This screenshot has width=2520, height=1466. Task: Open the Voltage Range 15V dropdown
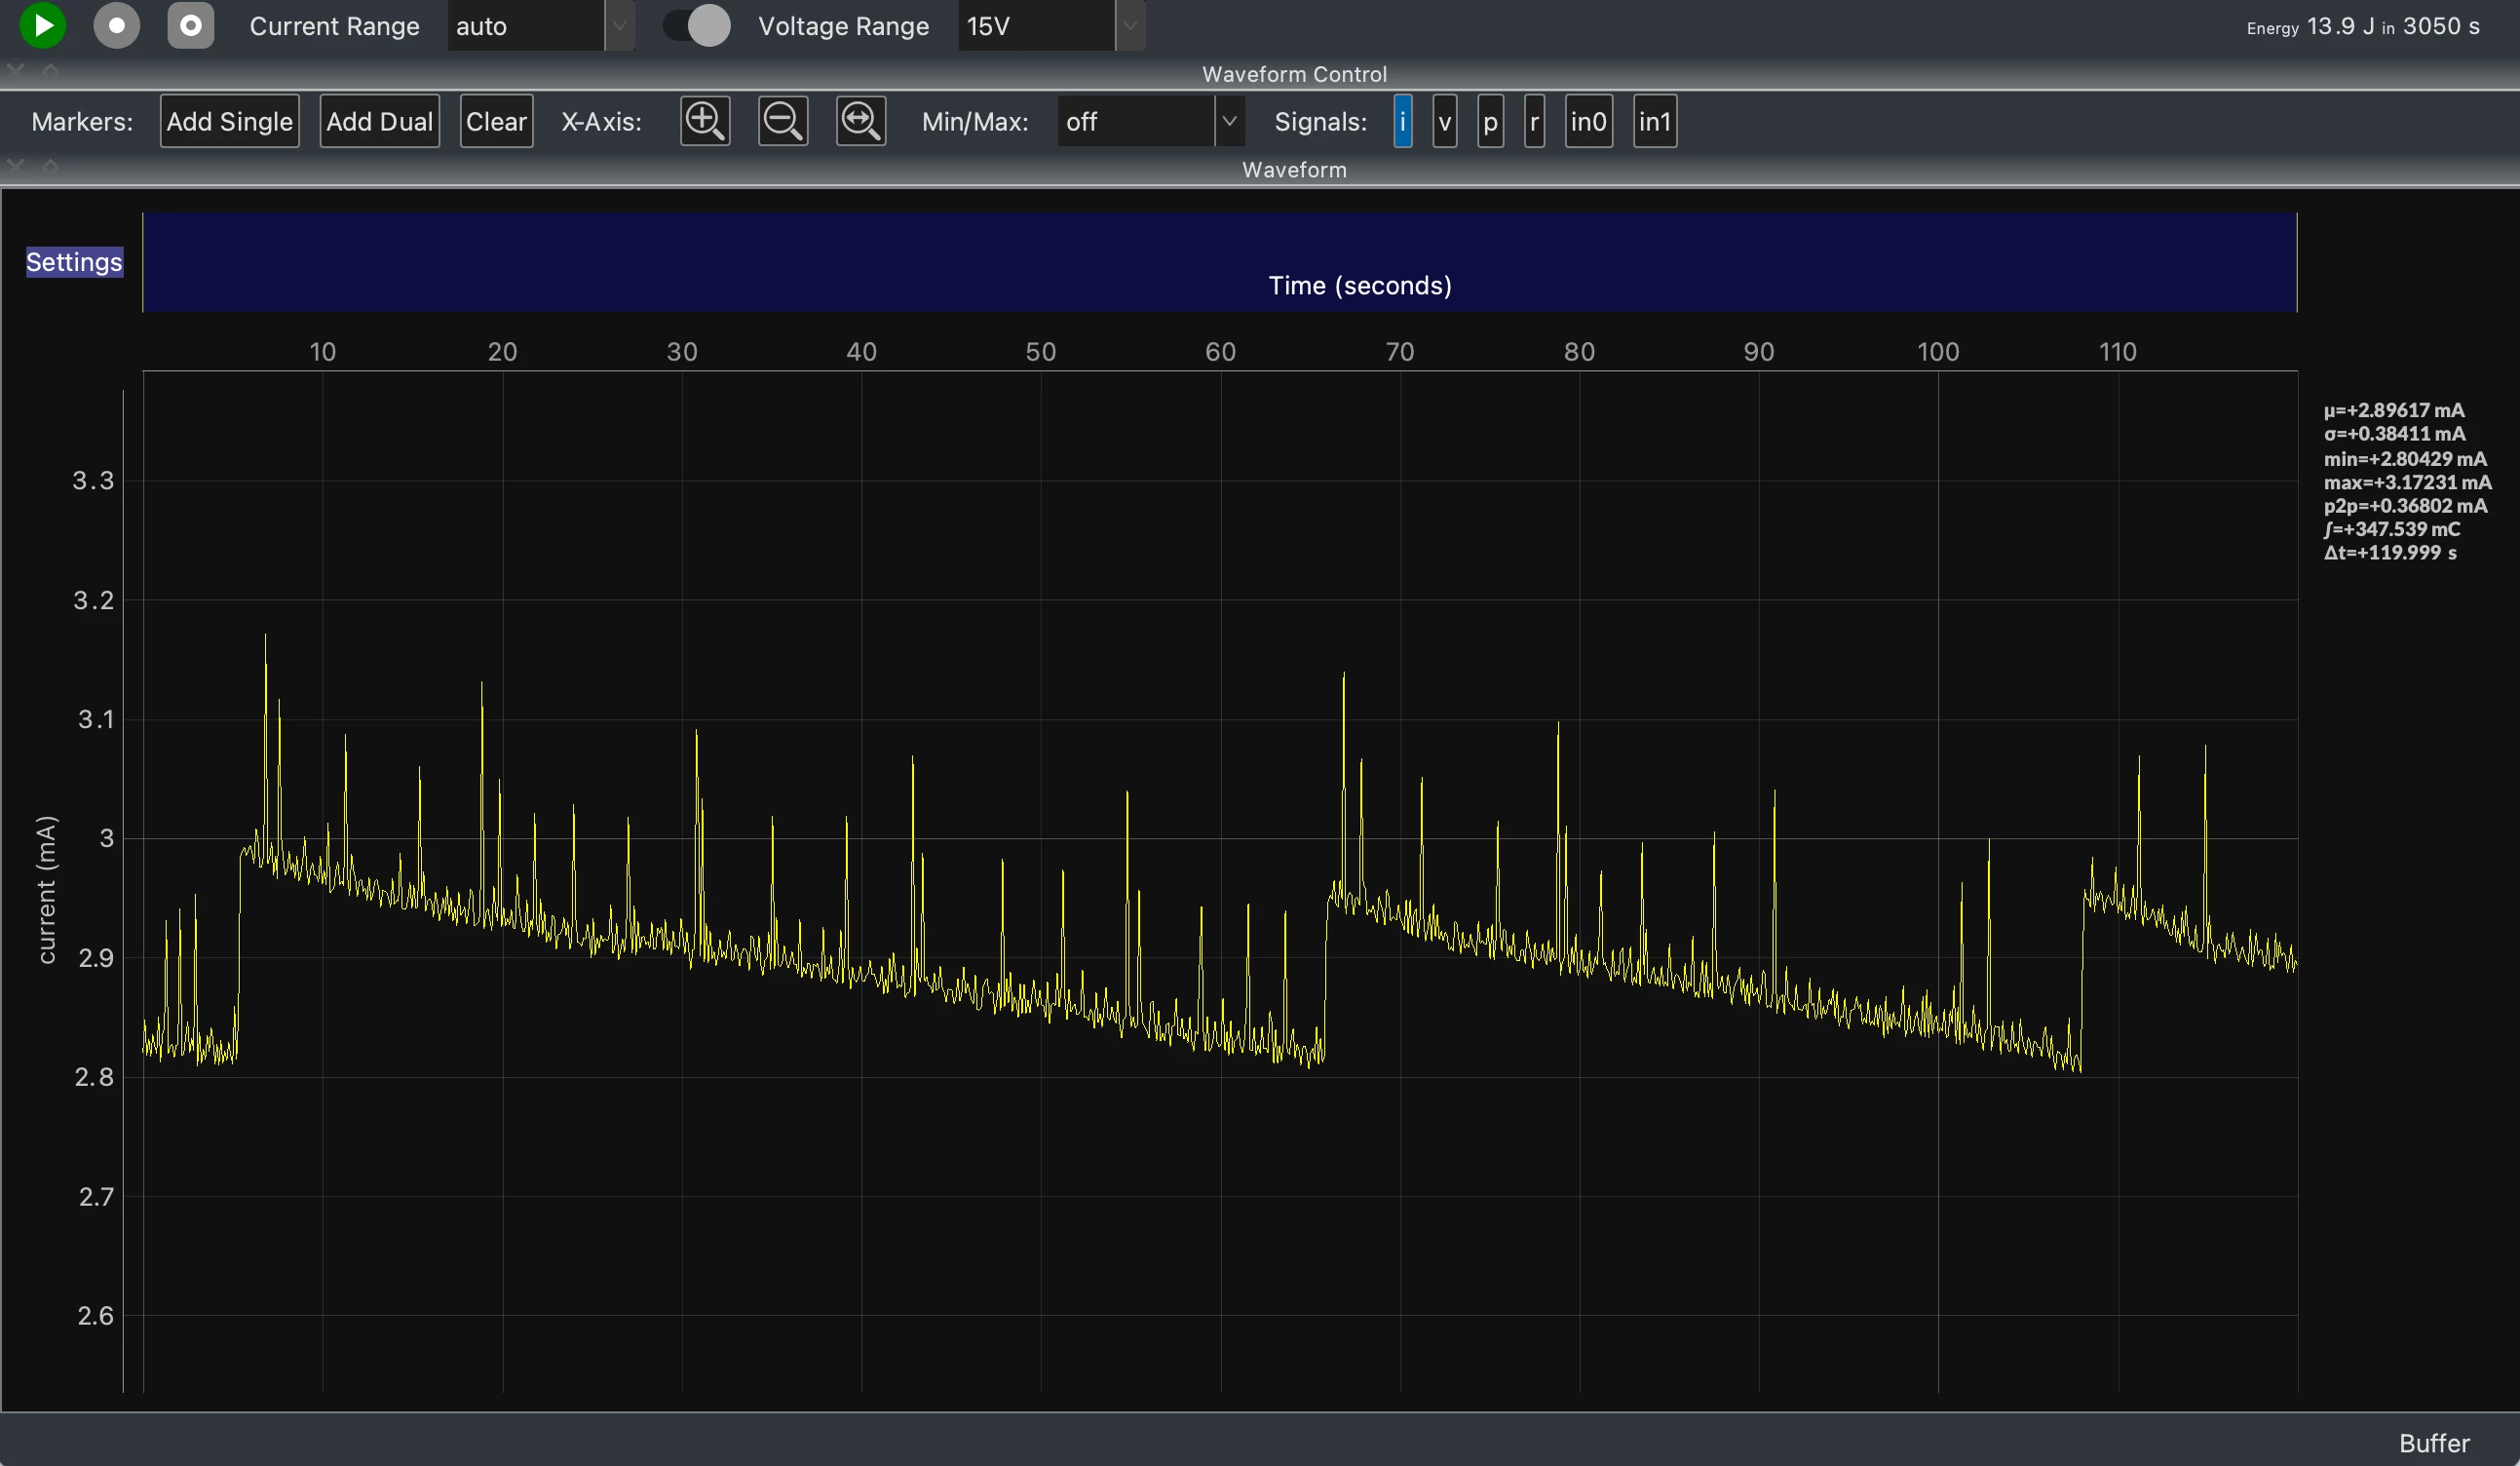1052,26
